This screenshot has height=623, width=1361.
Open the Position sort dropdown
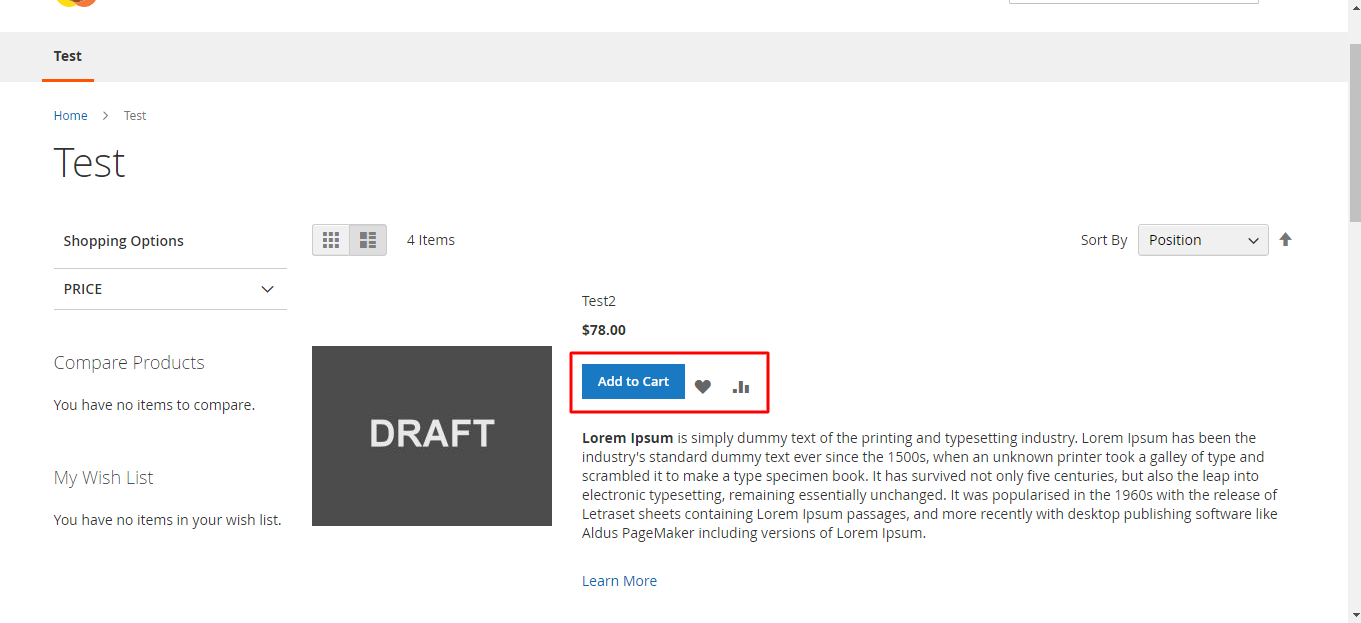pyautogui.click(x=1202, y=240)
